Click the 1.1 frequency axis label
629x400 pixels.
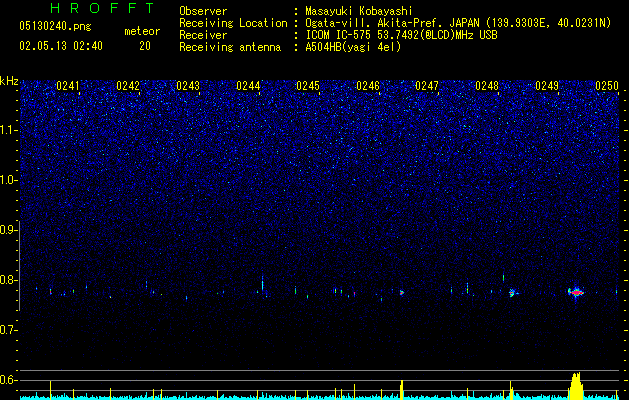coord(9,131)
